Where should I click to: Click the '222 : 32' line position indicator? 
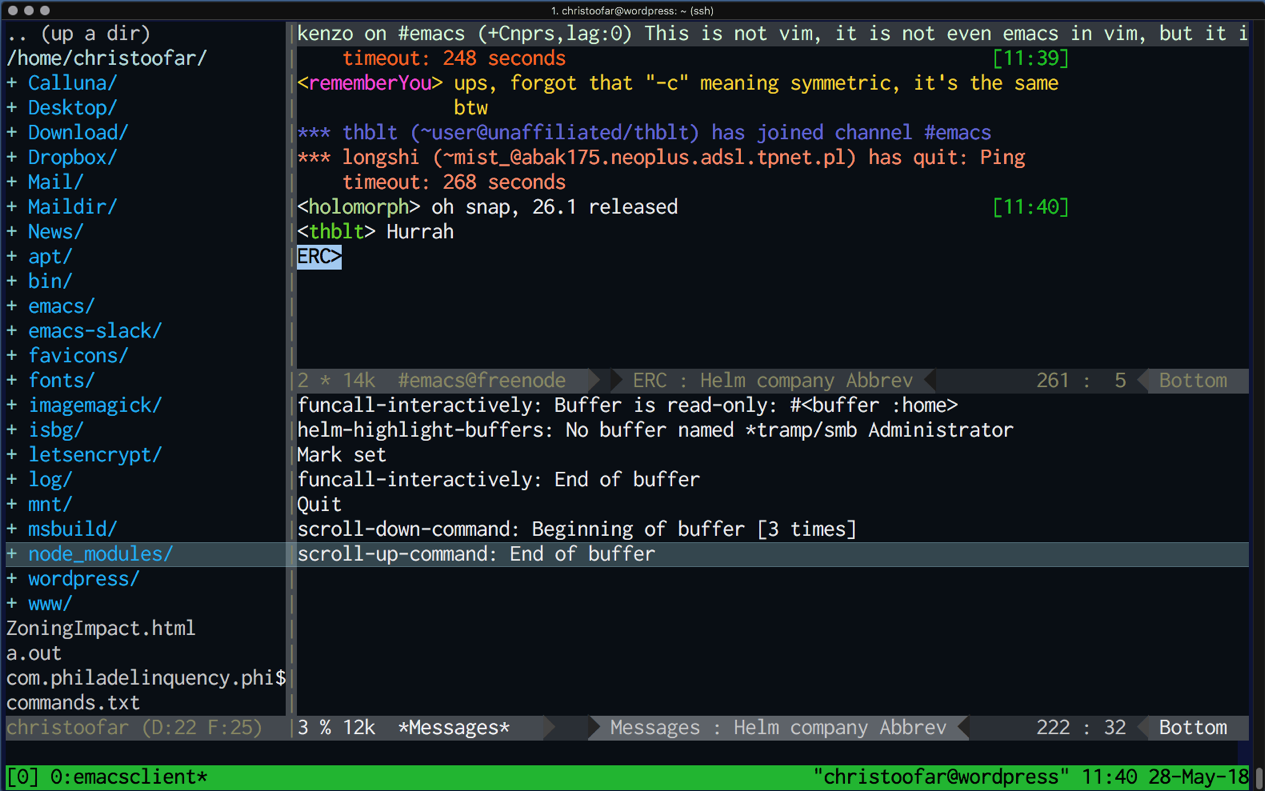[x=1081, y=728]
